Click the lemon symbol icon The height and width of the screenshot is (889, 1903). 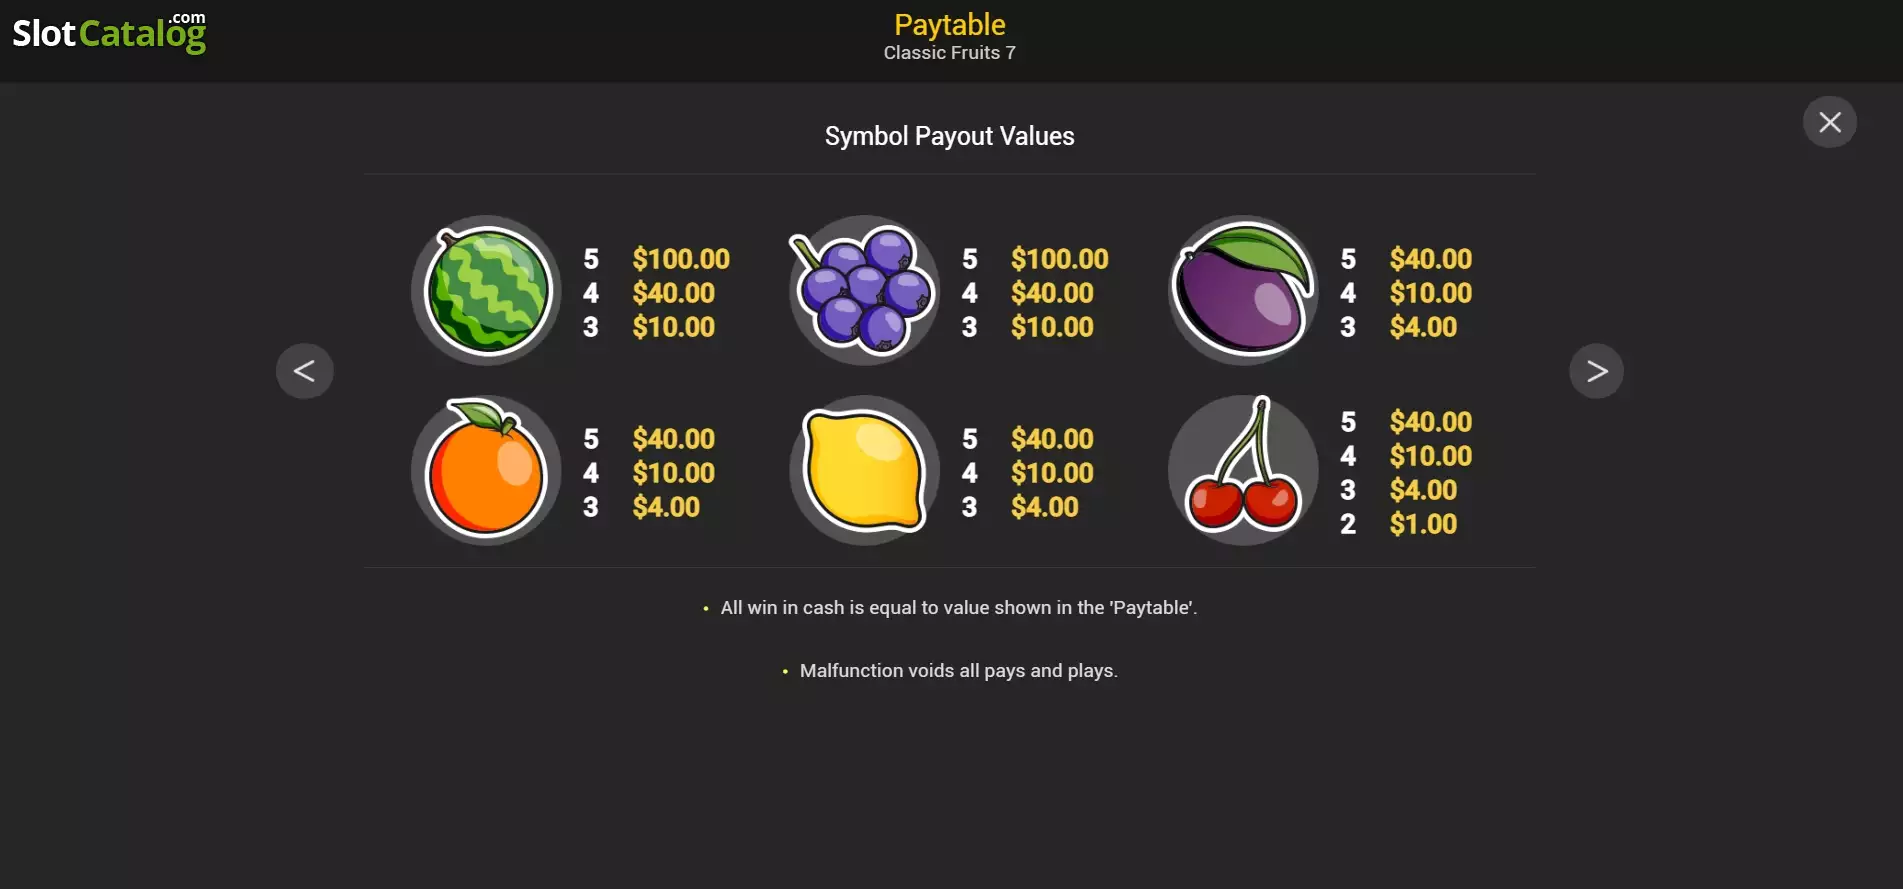tap(864, 470)
